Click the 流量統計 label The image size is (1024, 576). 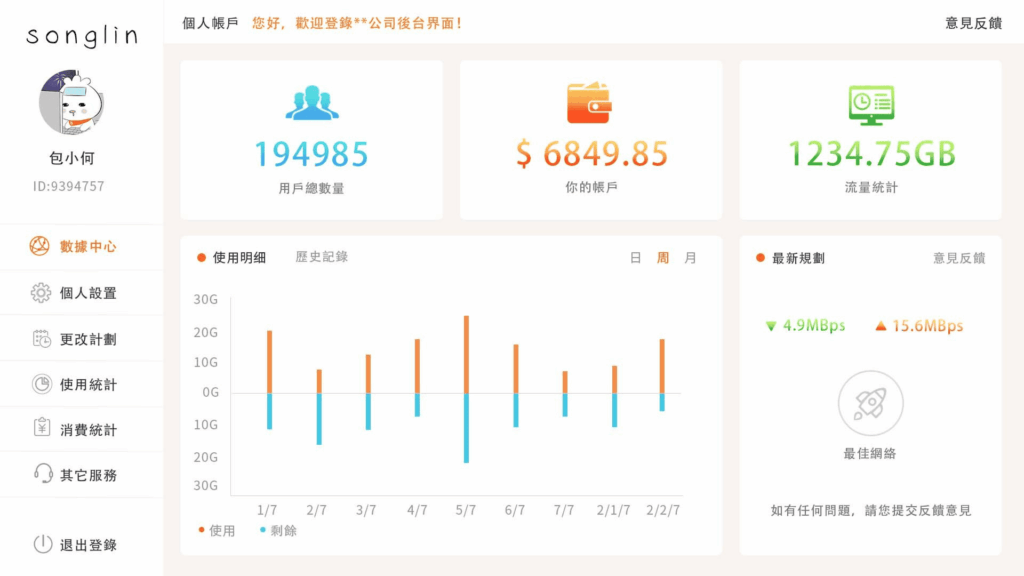[x=871, y=187]
